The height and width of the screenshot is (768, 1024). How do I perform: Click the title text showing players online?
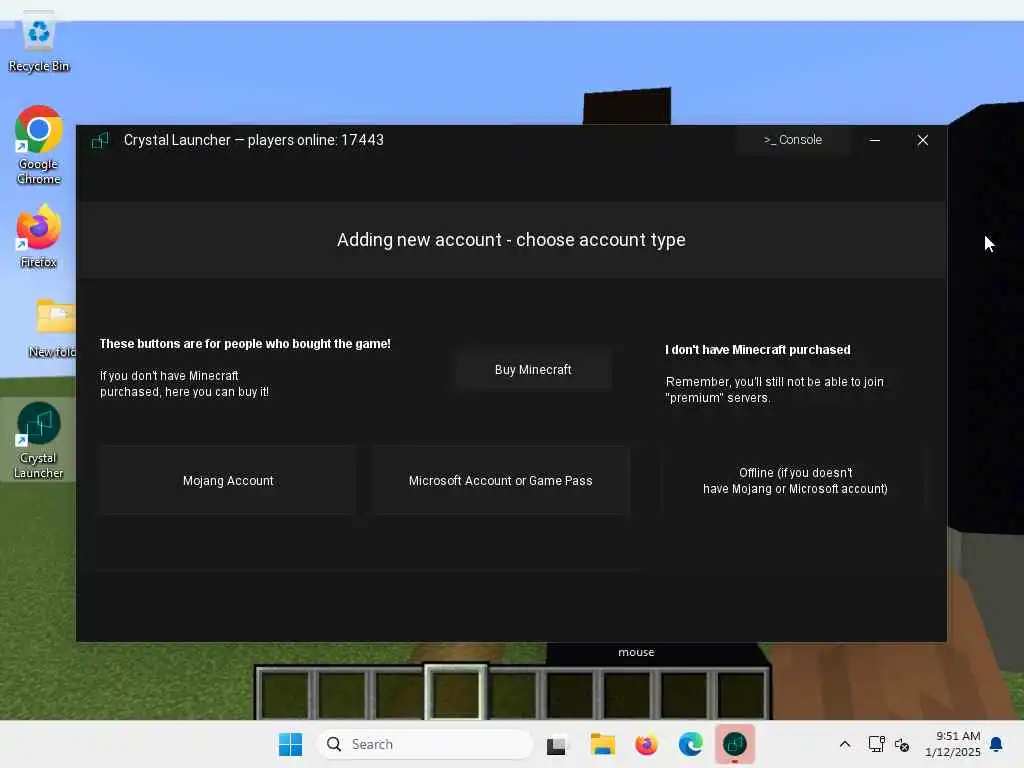point(253,140)
